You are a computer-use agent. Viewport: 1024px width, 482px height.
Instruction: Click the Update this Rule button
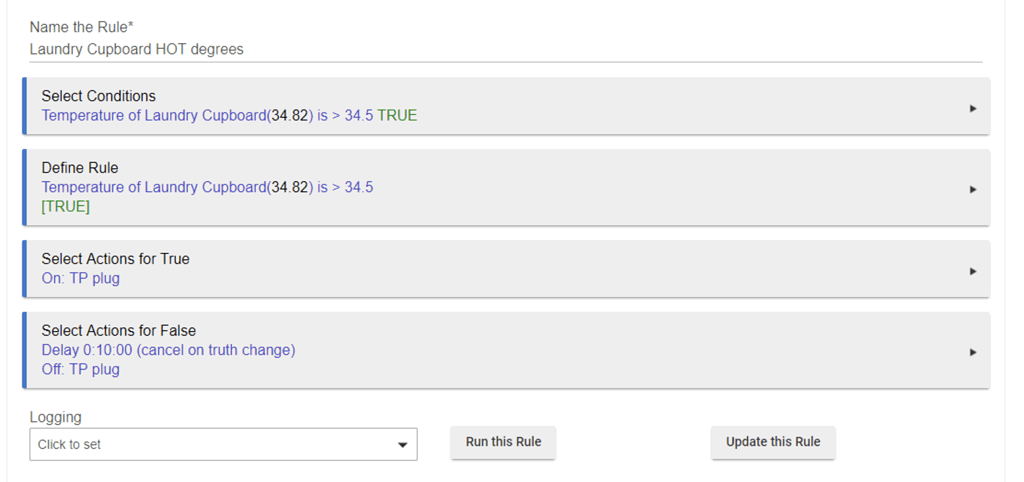point(773,442)
